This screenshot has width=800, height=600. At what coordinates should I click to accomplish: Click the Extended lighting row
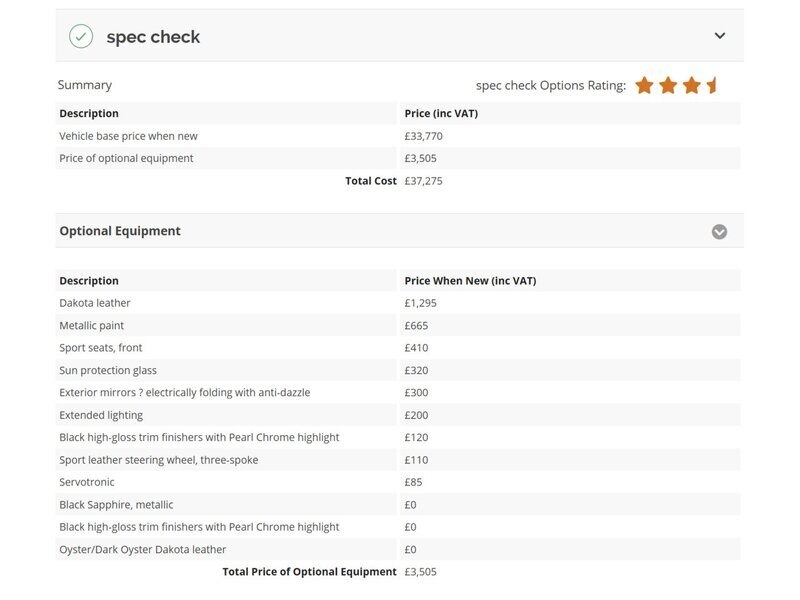point(398,415)
